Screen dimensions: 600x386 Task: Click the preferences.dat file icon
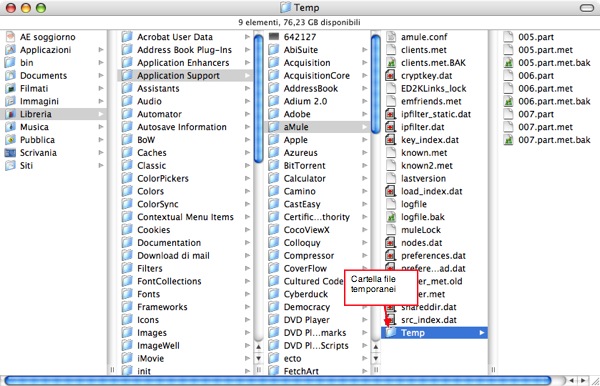coord(391,256)
